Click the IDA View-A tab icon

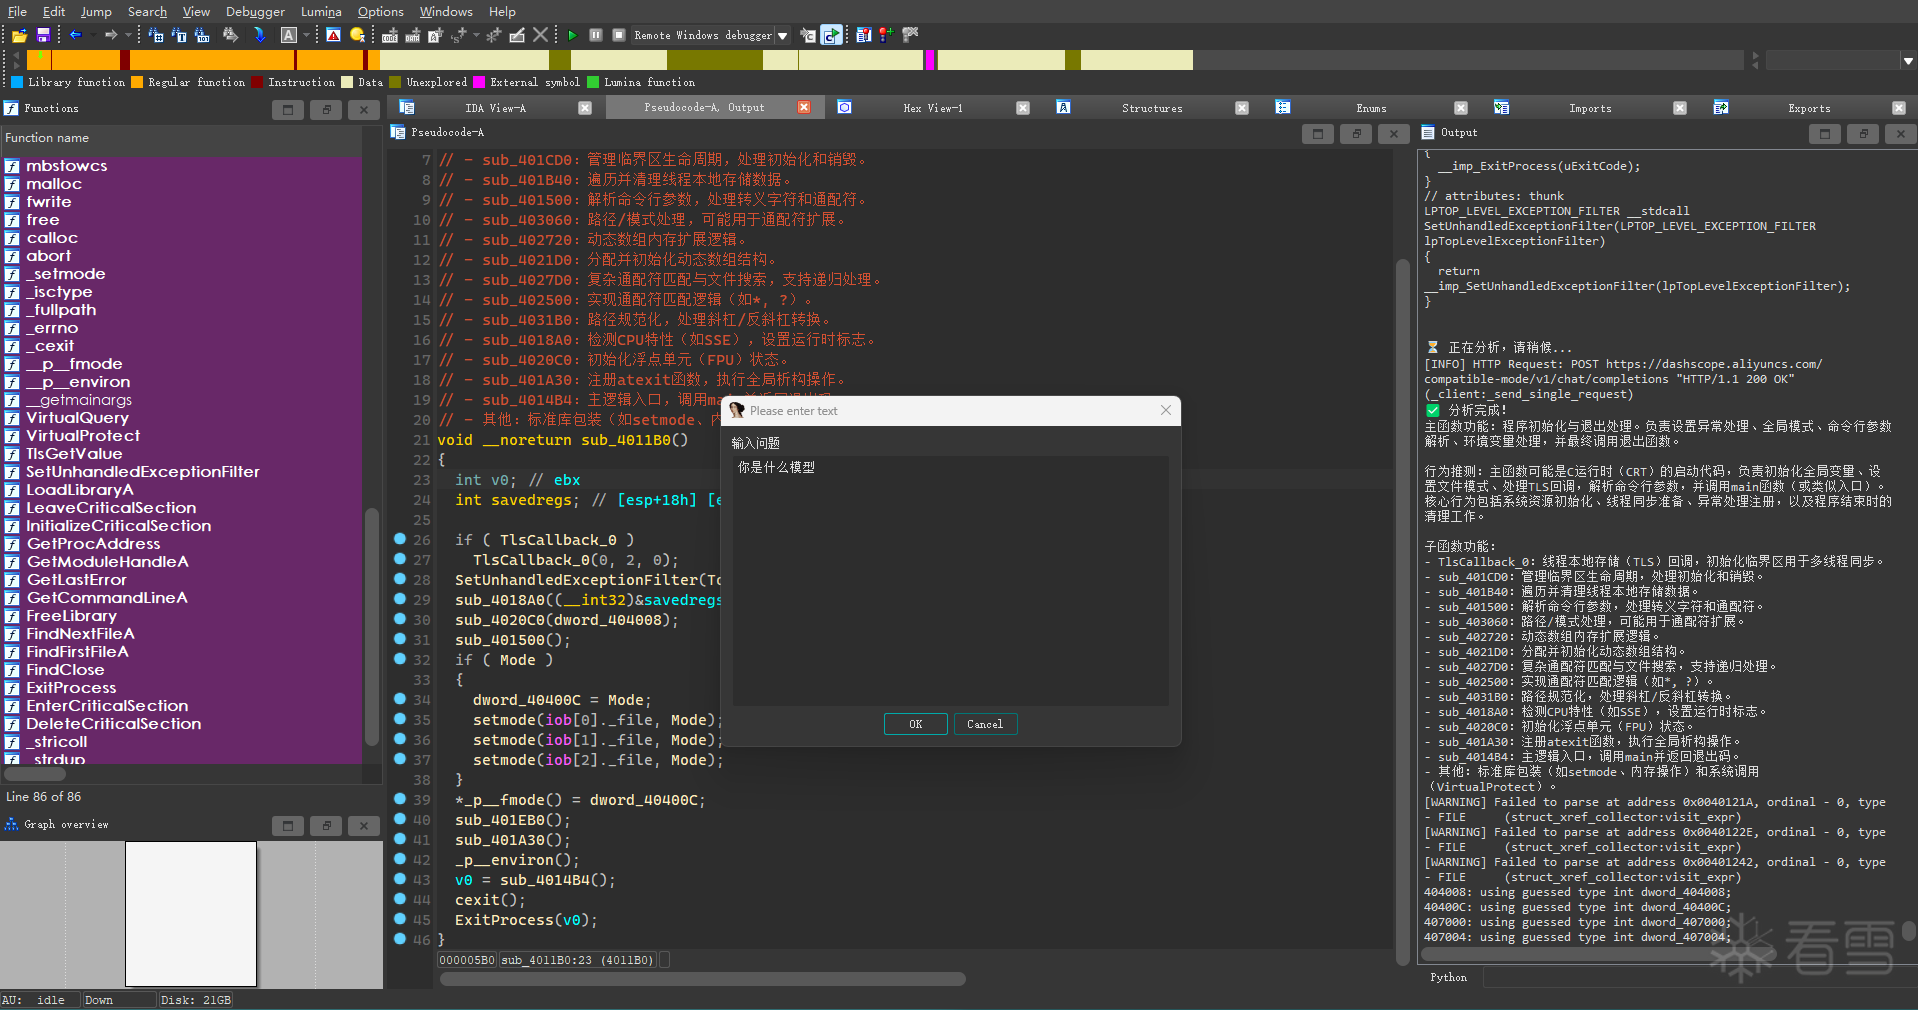(407, 108)
